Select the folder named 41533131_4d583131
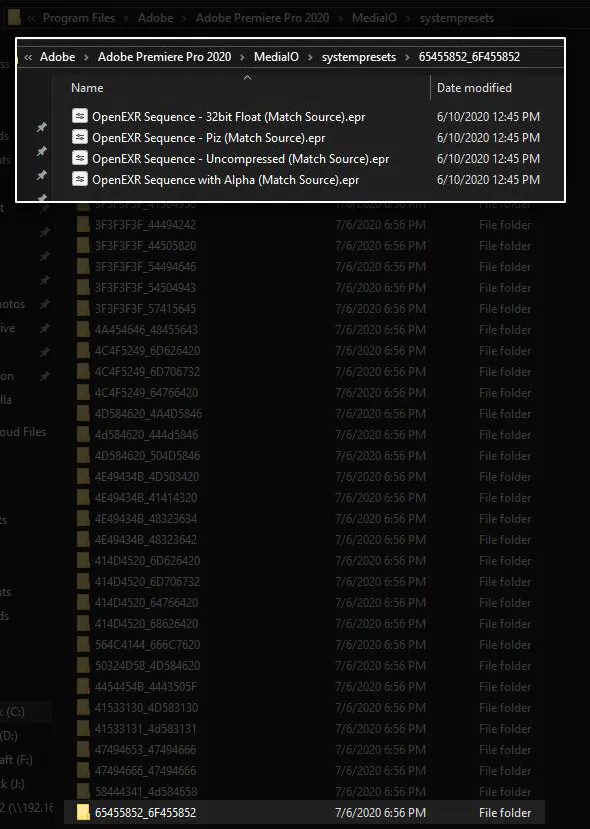The image size is (590, 829). [x=145, y=729]
